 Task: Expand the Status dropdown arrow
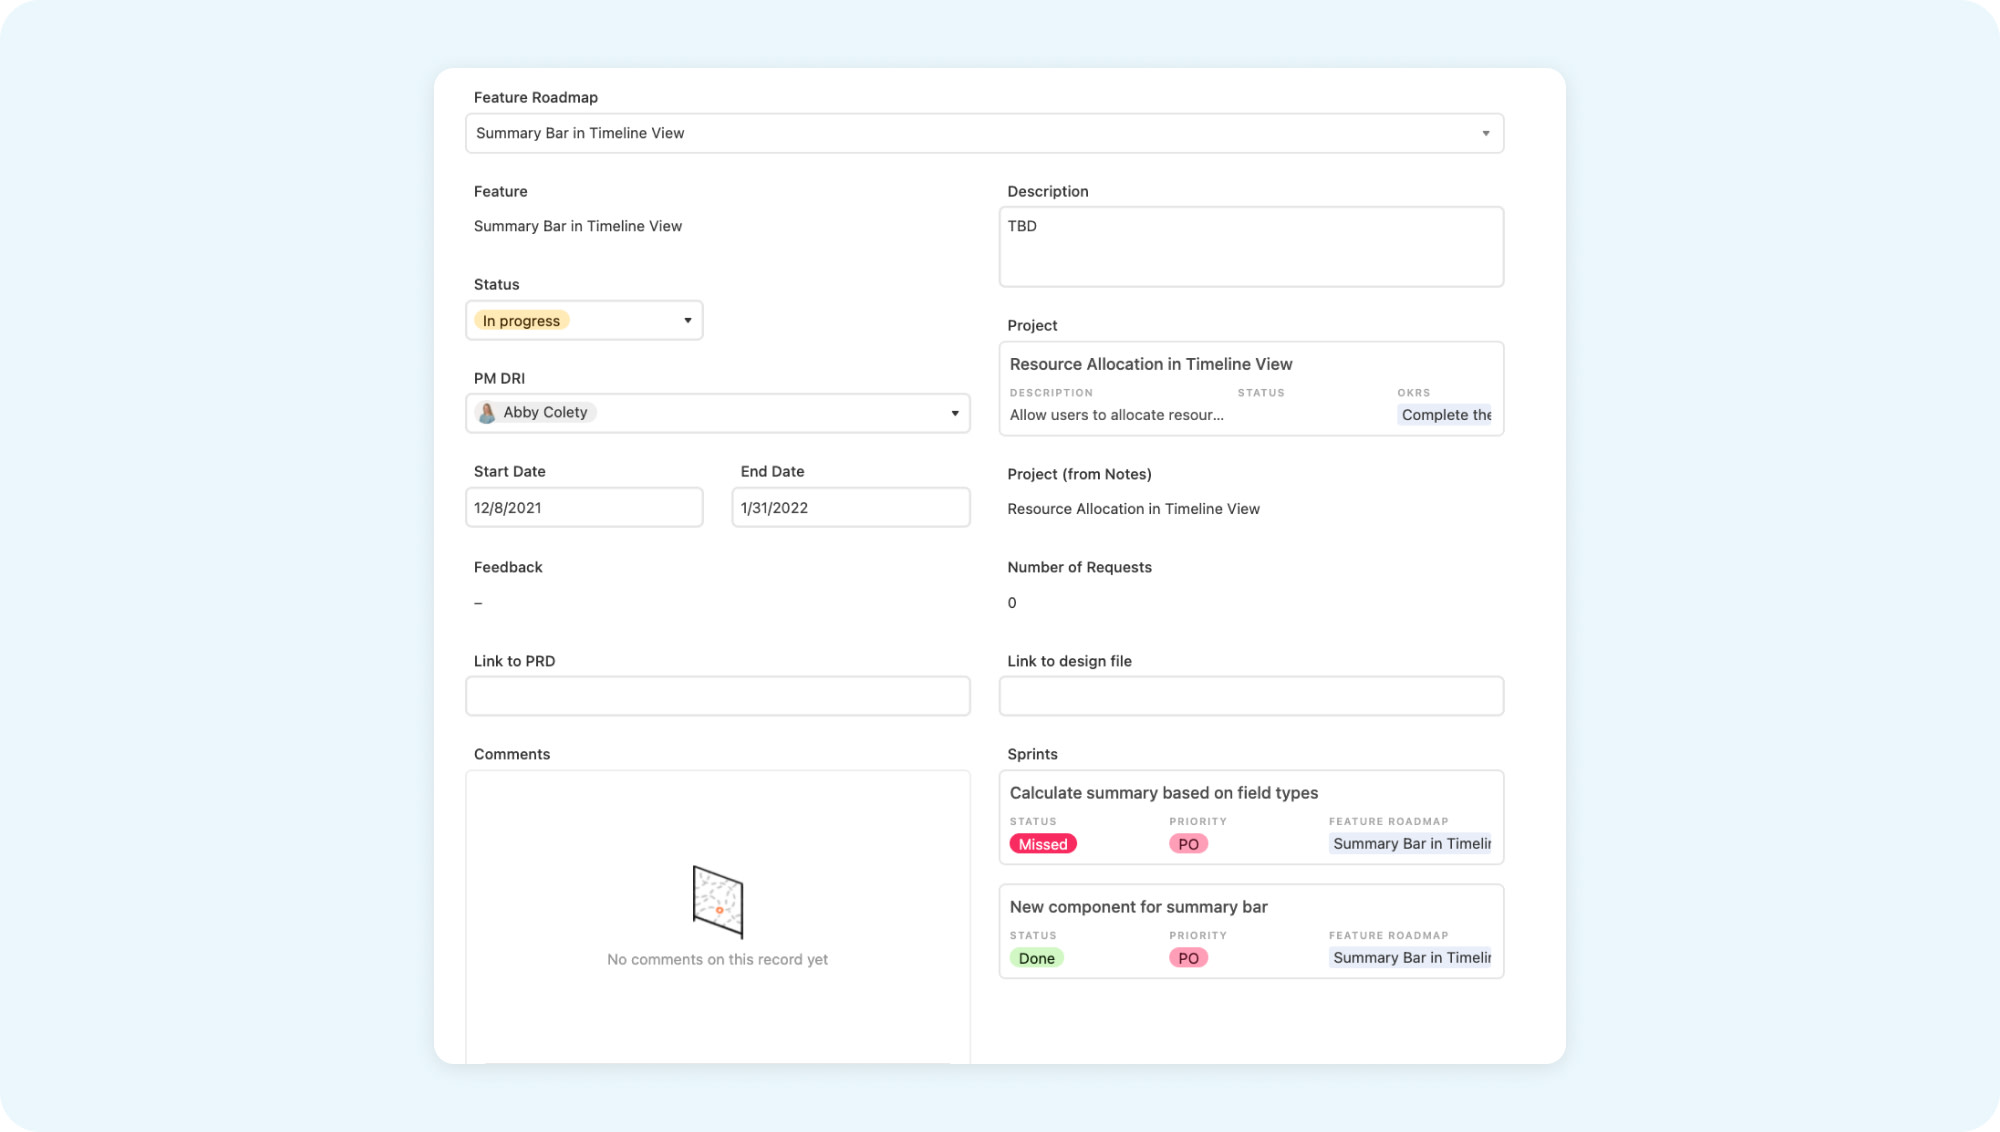(687, 321)
